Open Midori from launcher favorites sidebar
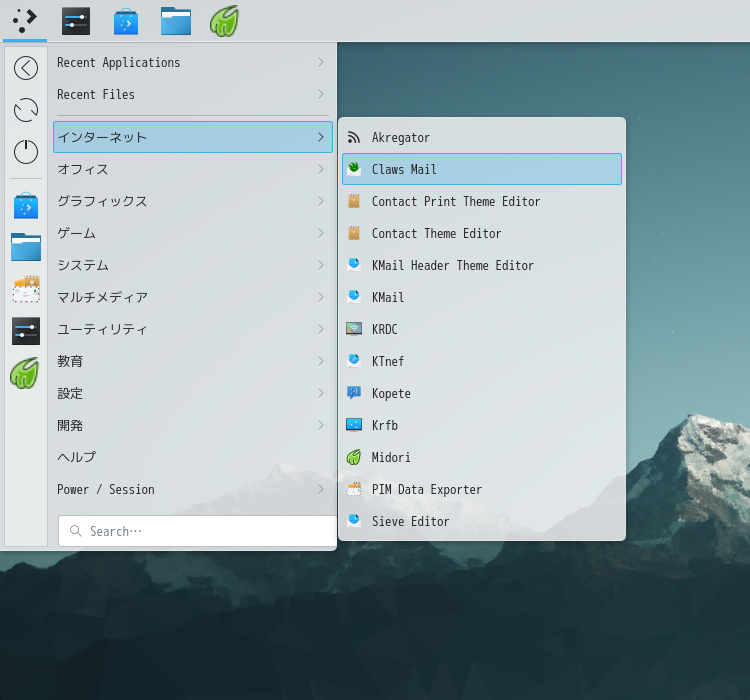Image resolution: width=750 pixels, height=700 pixels. click(25, 373)
